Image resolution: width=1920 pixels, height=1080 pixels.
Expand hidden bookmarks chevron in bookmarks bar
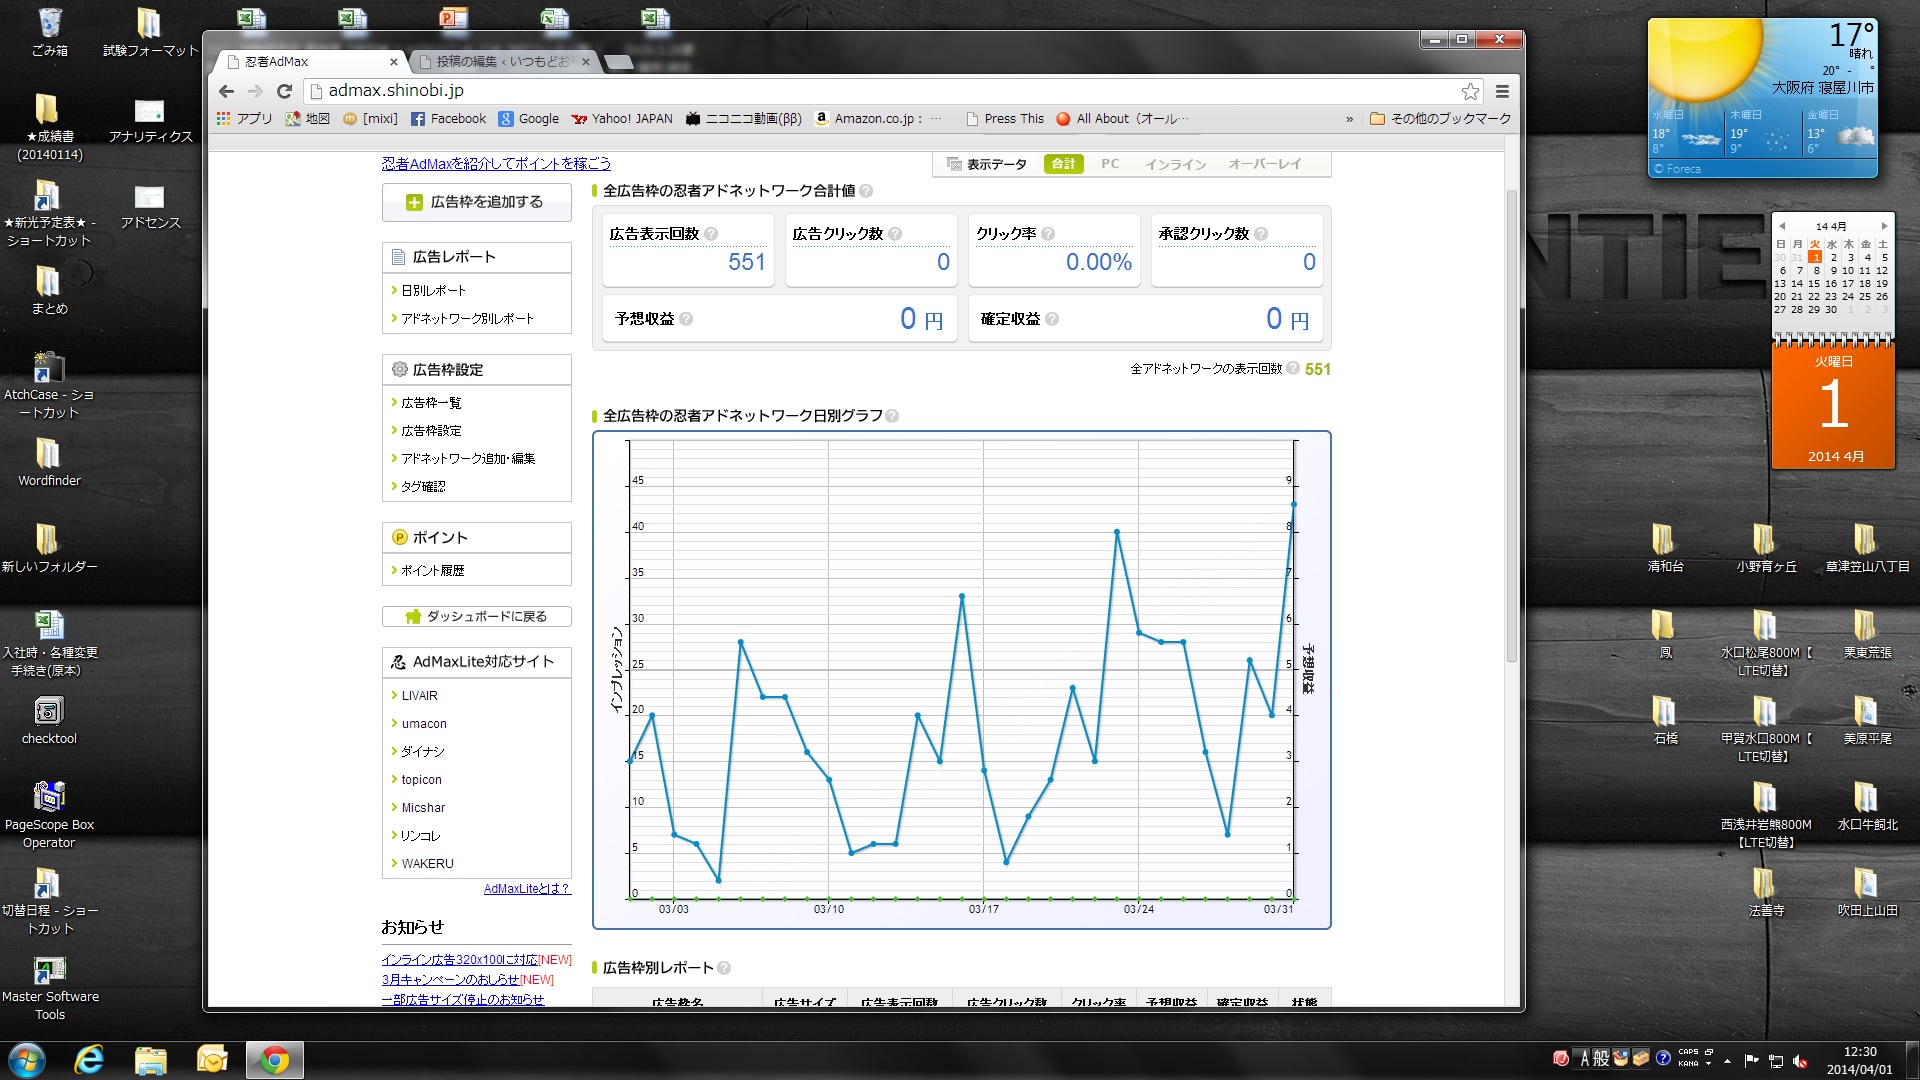point(1349,119)
